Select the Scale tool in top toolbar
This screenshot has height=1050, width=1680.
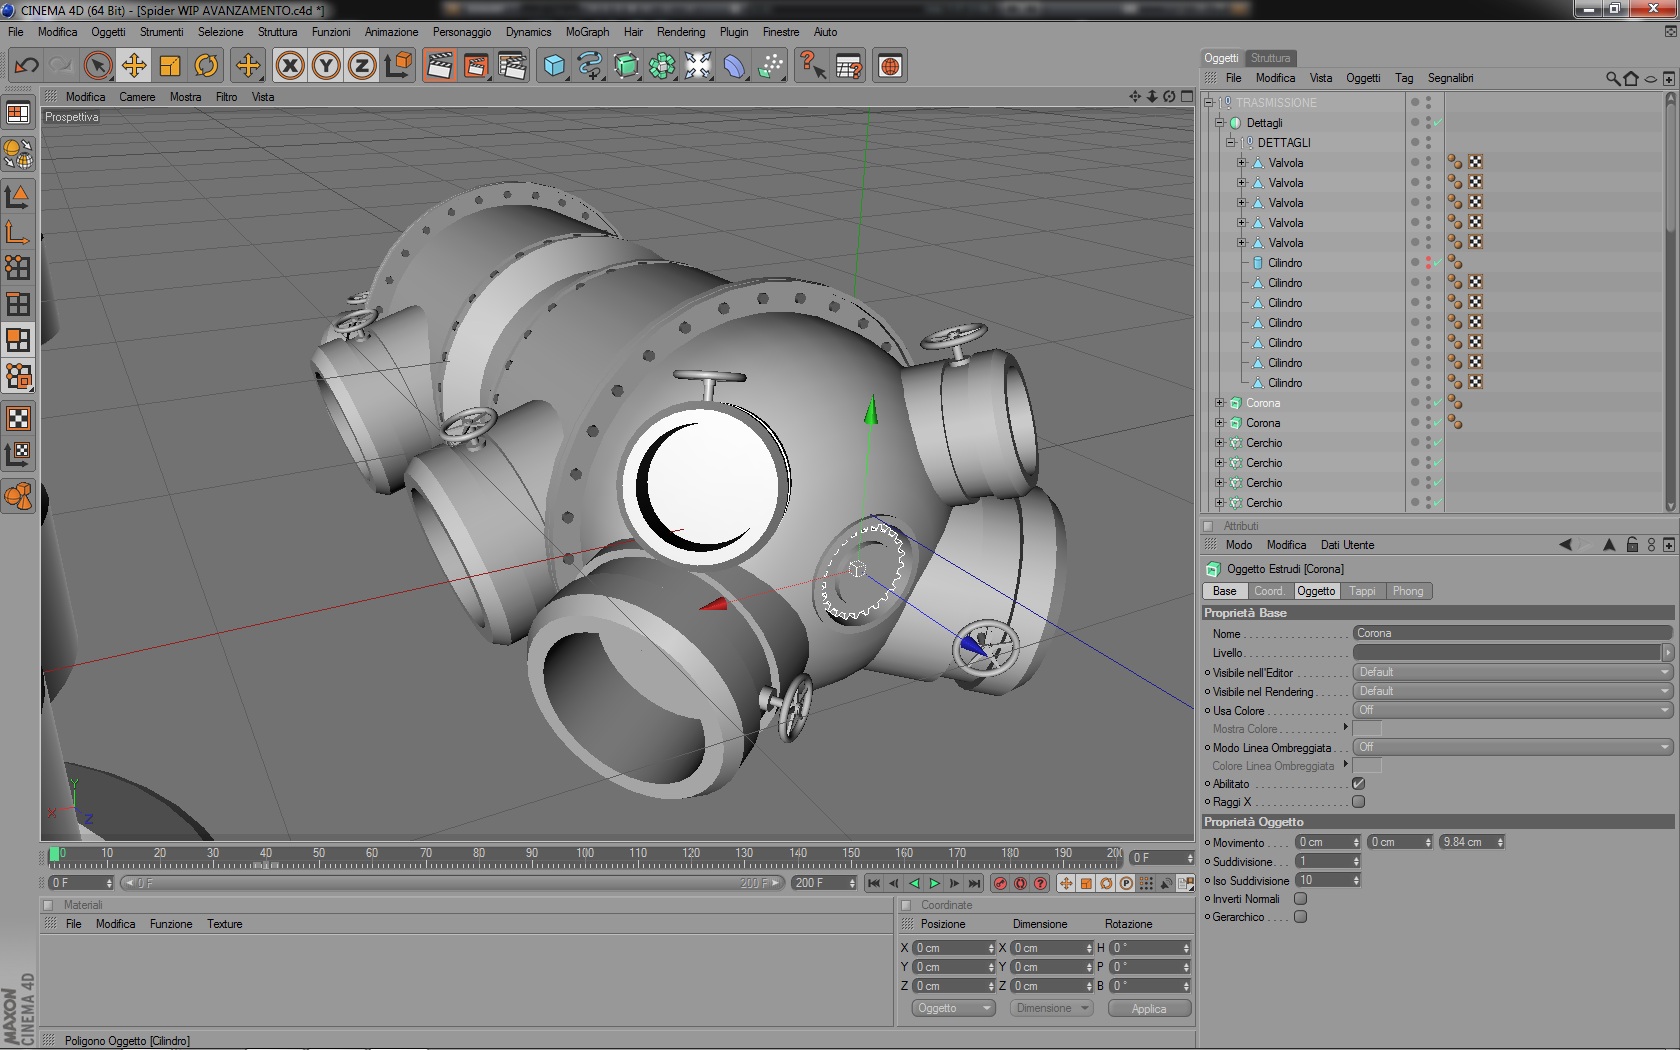tap(170, 66)
